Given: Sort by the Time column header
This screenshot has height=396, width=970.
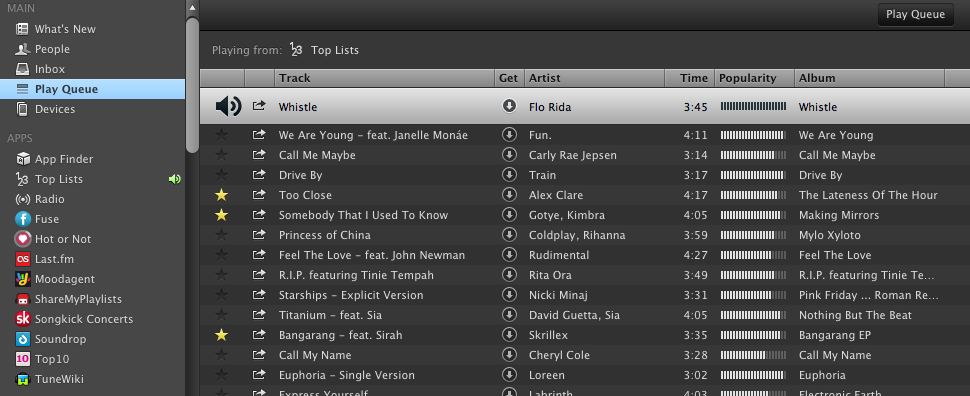Looking at the screenshot, I should [x=690, y=78].
